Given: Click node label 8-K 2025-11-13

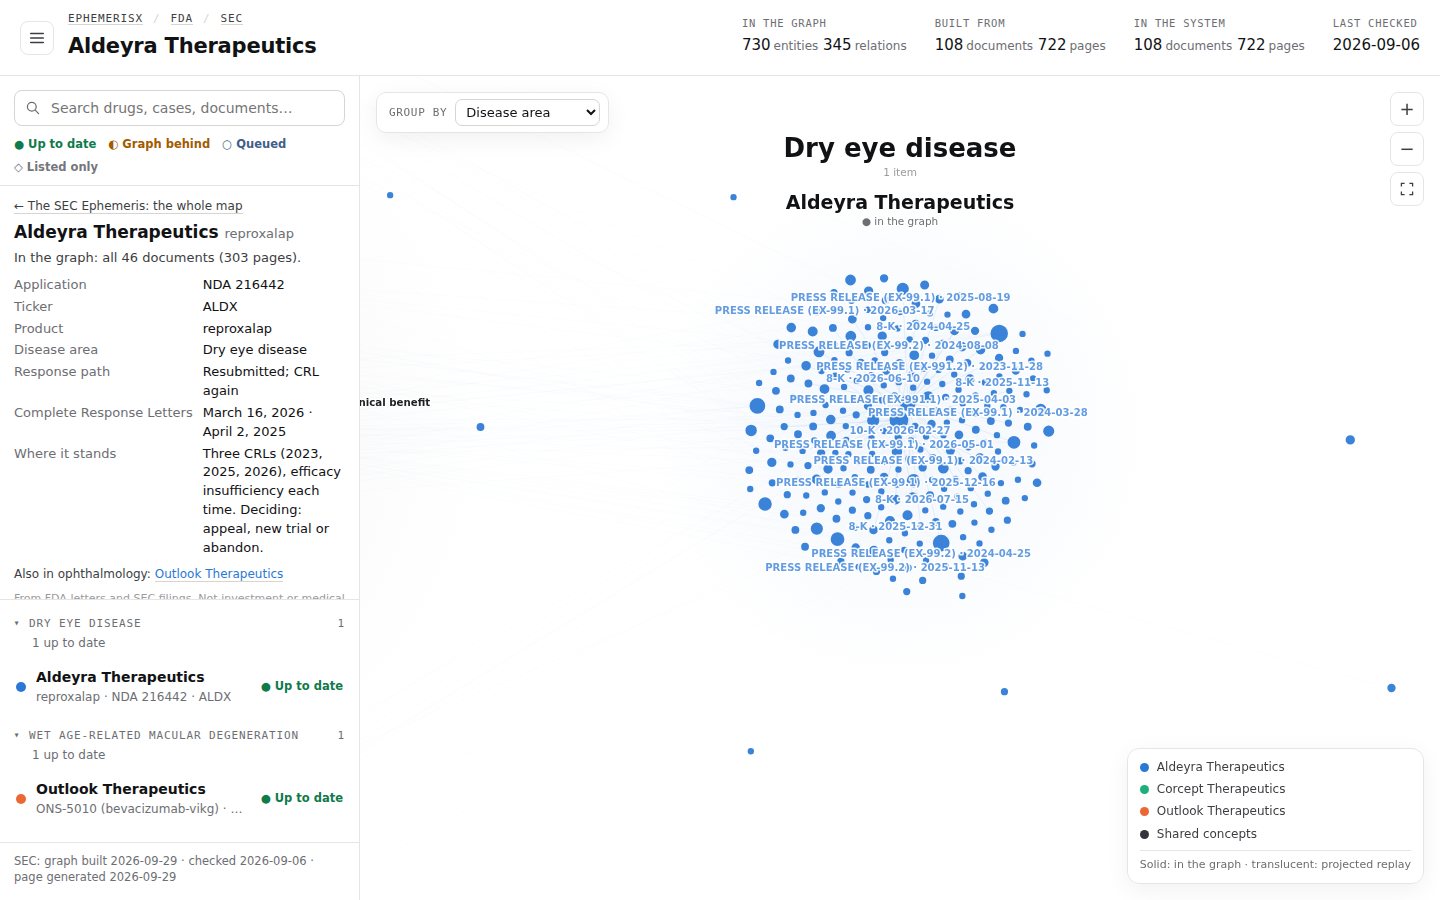Looking at the screenshot, I should pos(1002,382).
